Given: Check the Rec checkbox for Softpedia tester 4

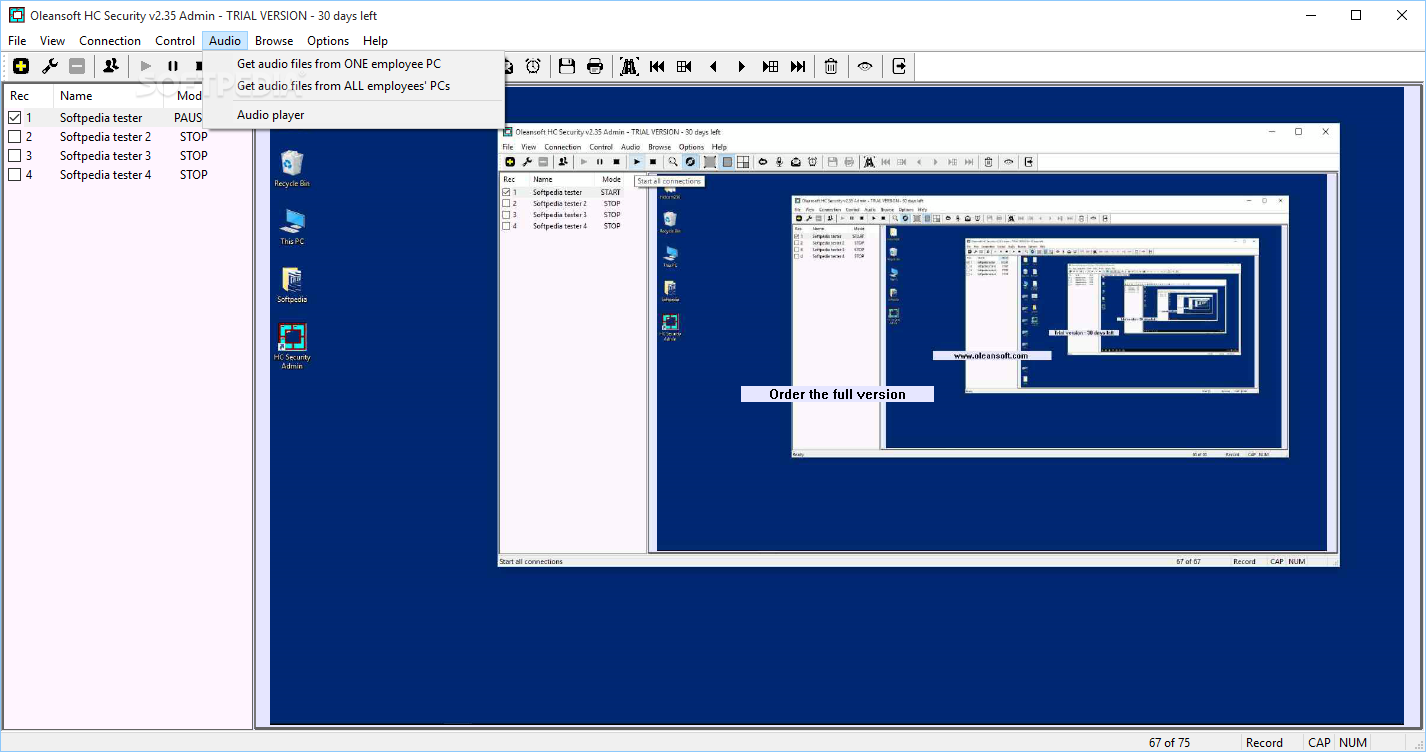Looking at the screenshot, I should (14, 174).
